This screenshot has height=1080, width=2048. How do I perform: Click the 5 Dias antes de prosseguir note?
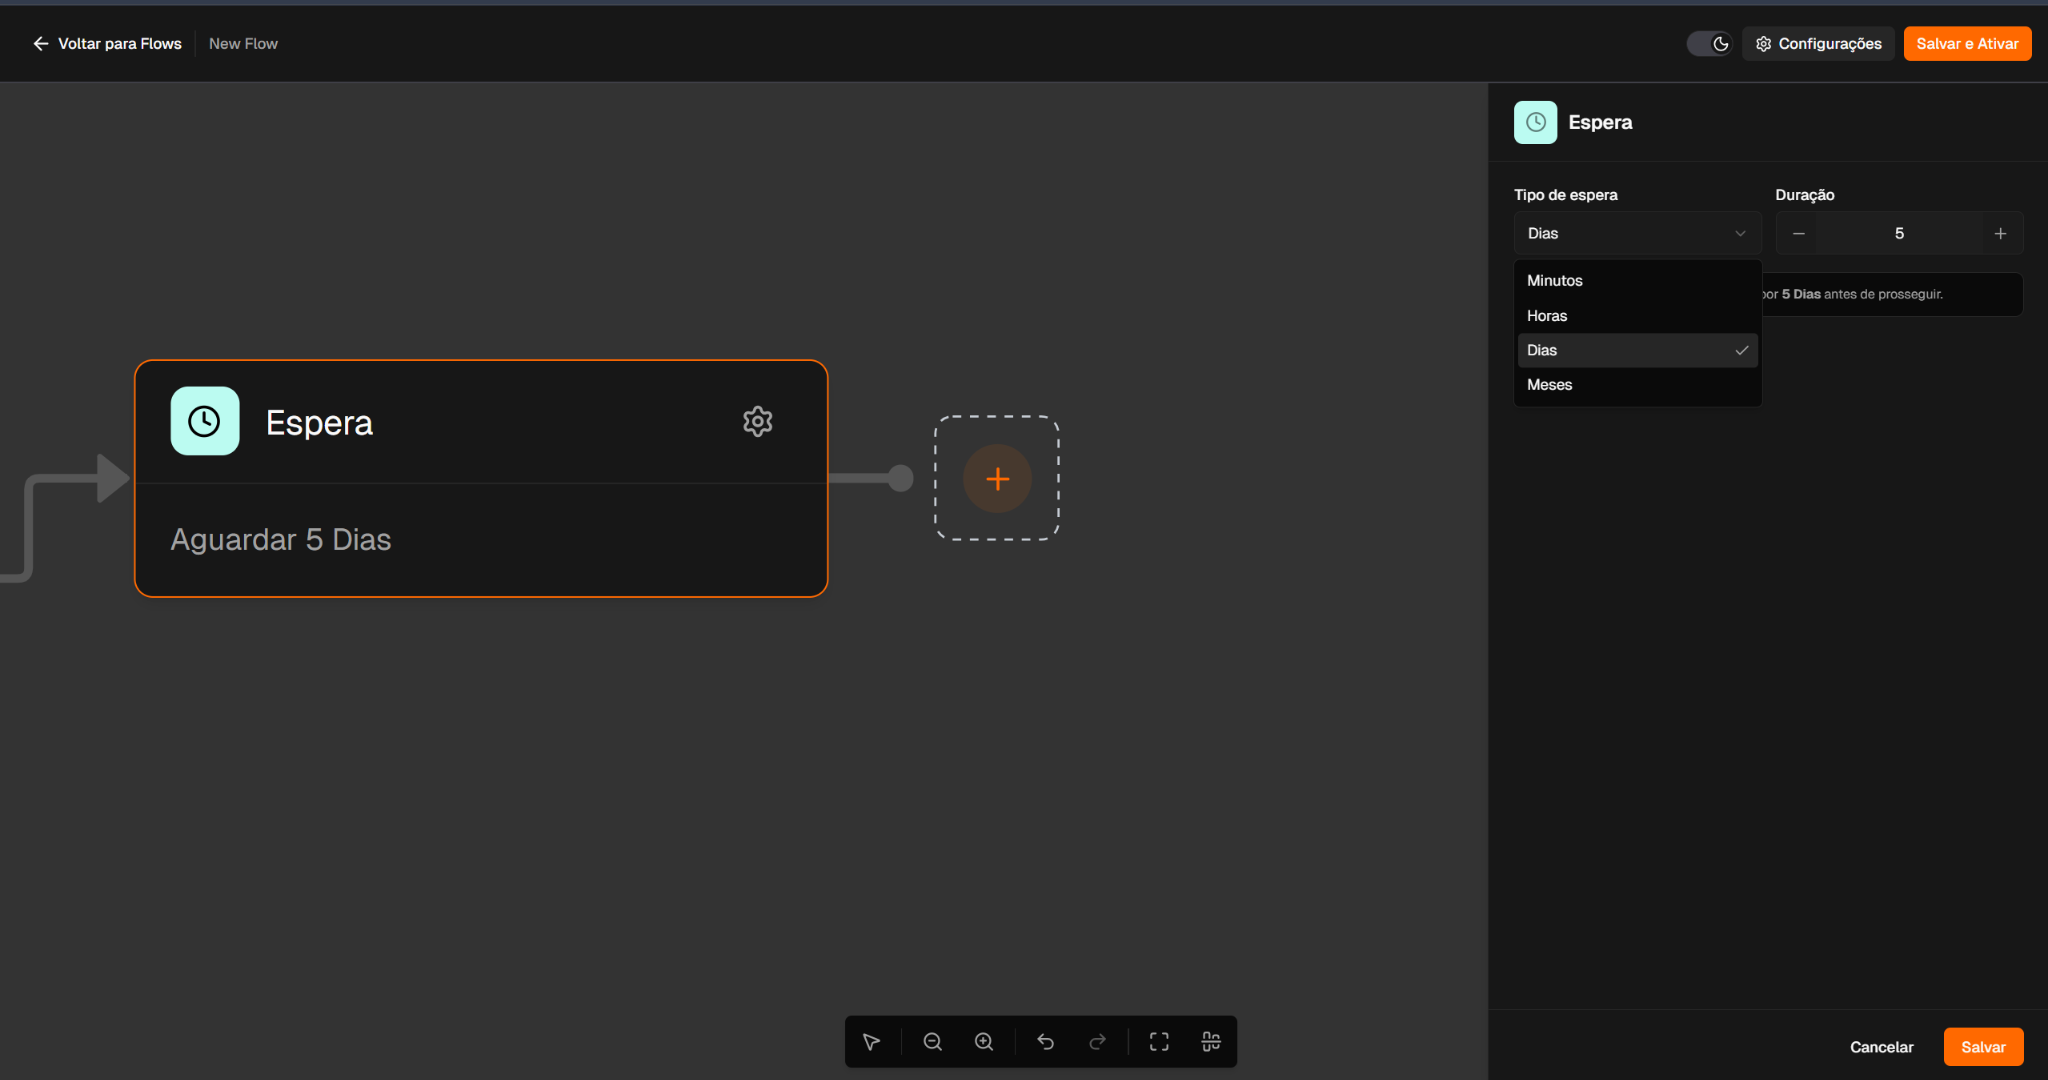click(x=1862, y=294)
